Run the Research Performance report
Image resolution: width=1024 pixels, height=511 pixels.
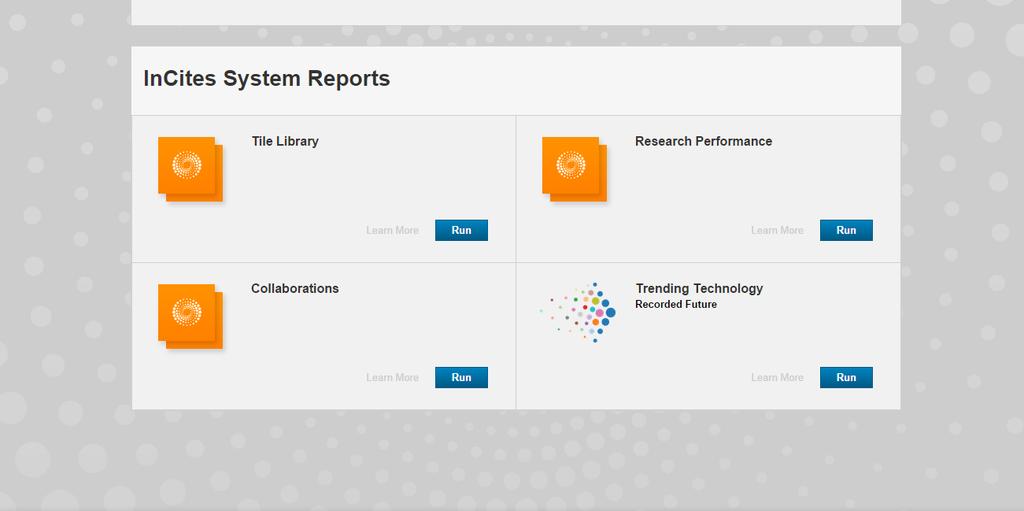tap(846, 230)
